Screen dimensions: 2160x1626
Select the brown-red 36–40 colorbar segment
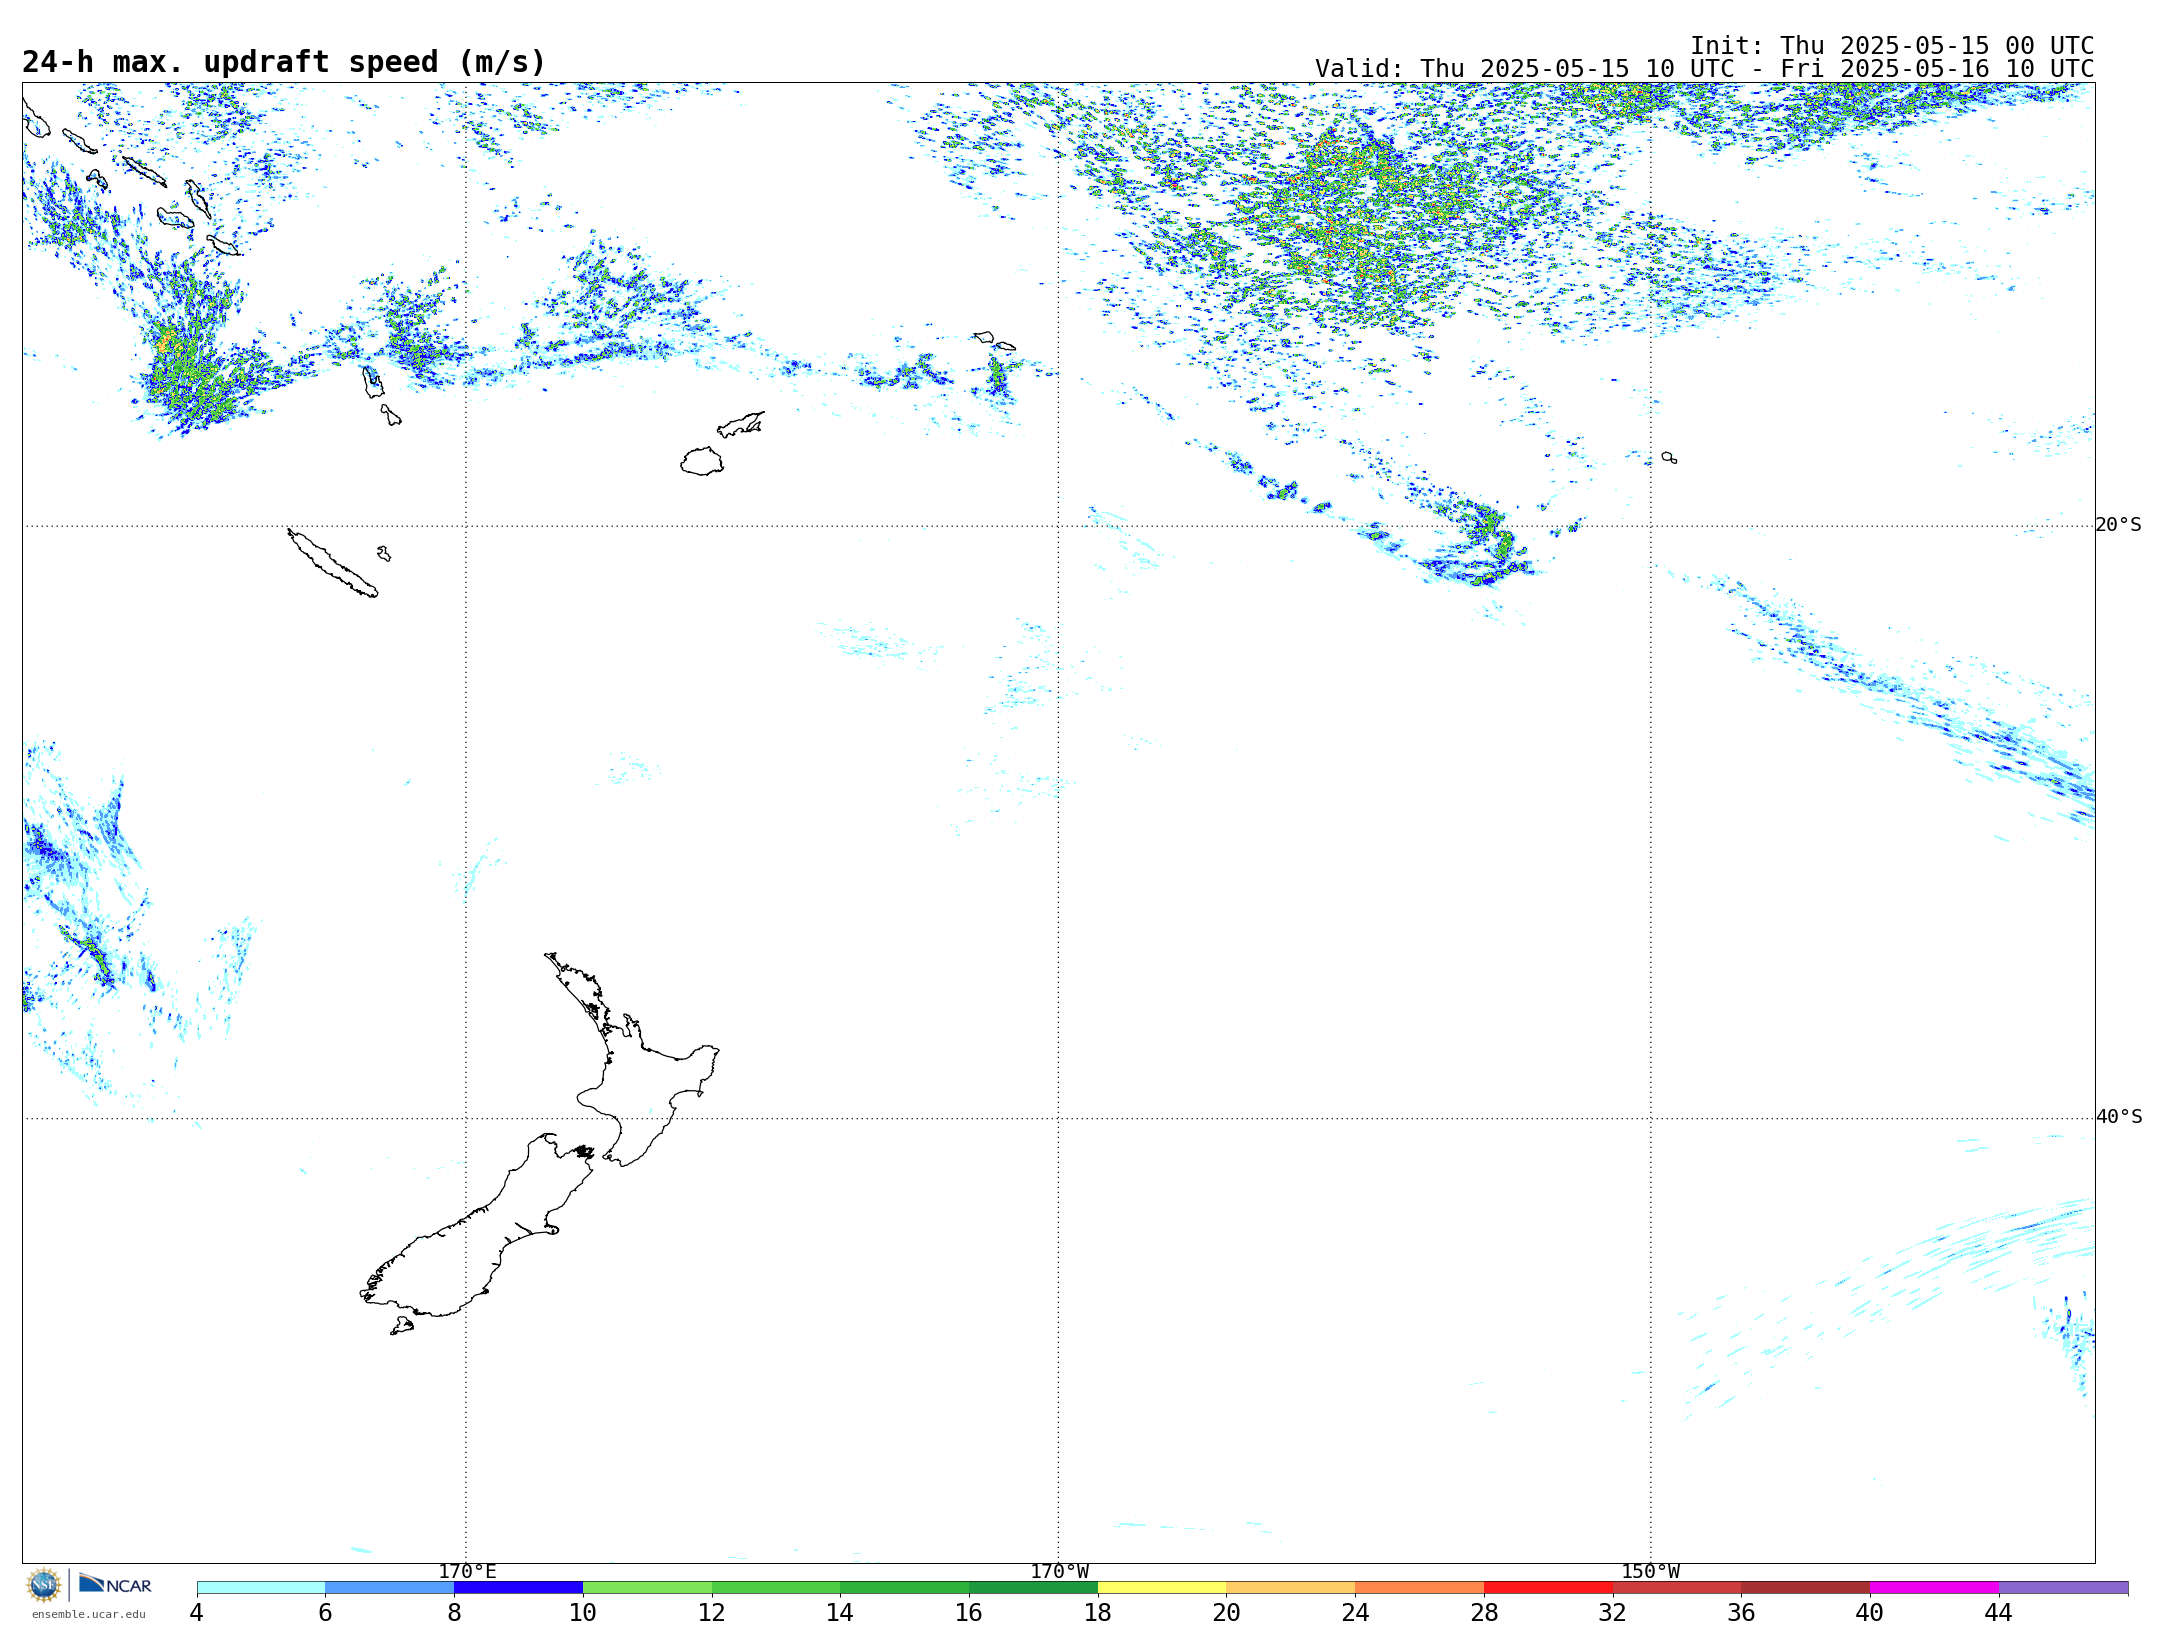(x=1806, y=1587)
